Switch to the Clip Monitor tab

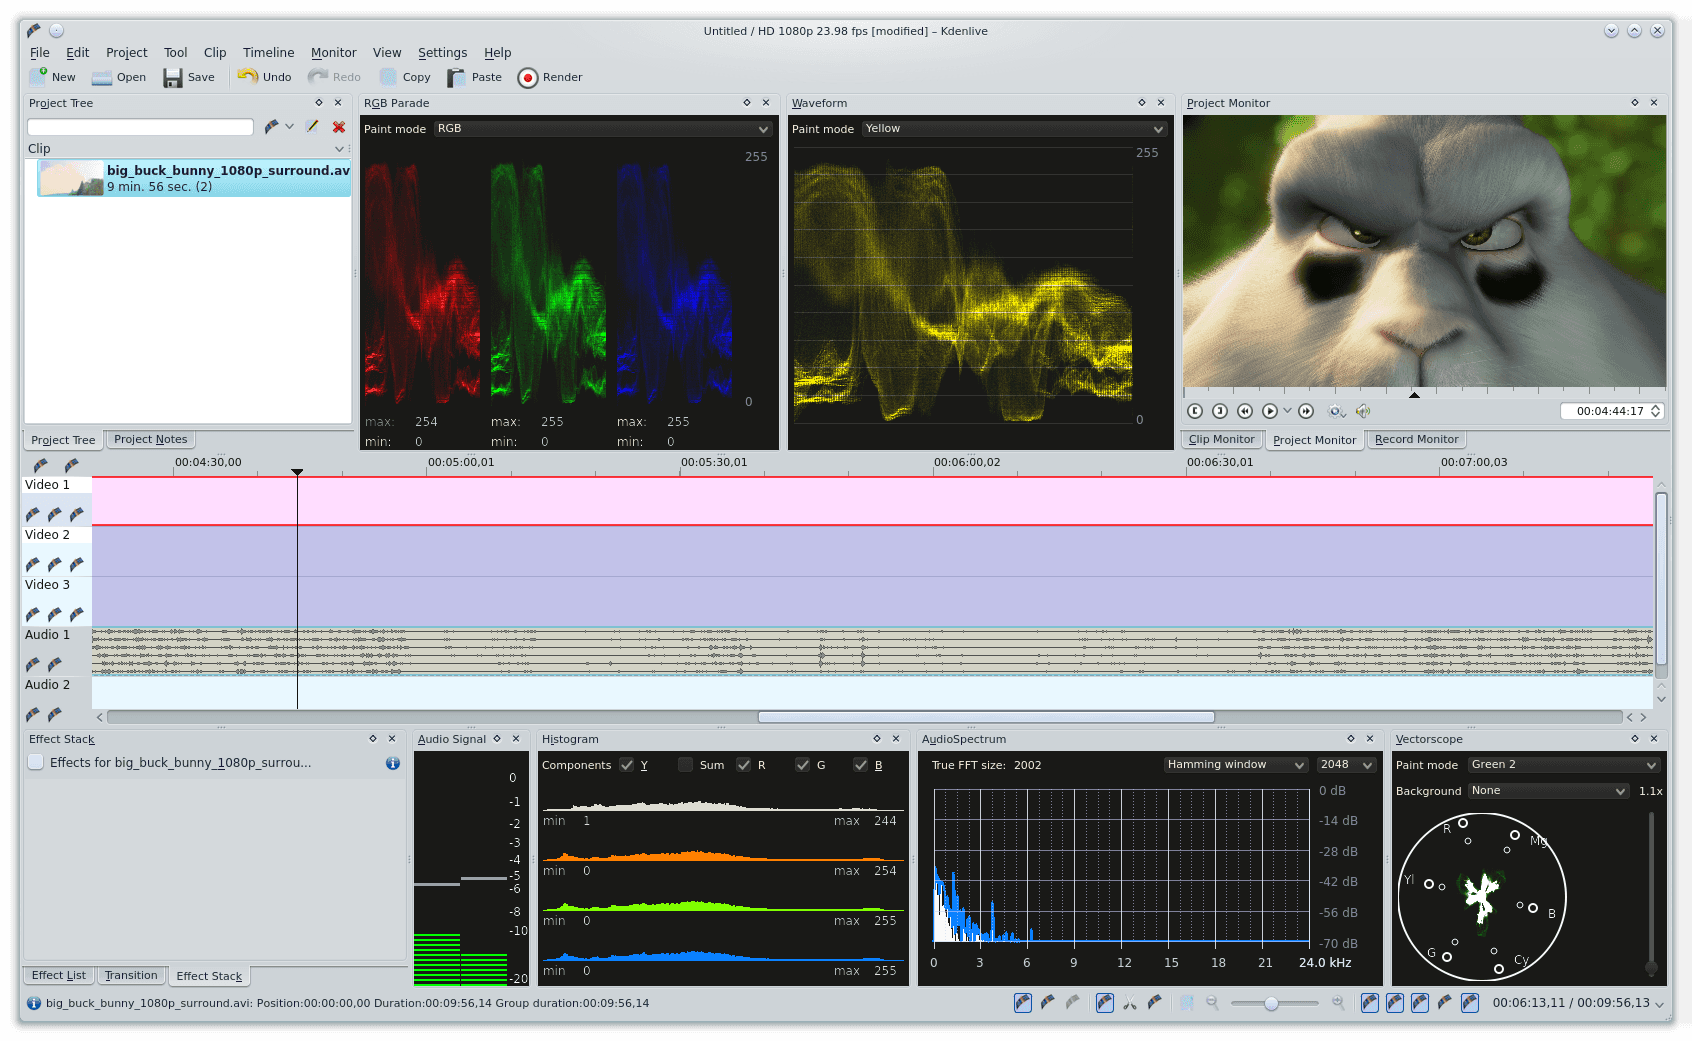click(1221, 439)
